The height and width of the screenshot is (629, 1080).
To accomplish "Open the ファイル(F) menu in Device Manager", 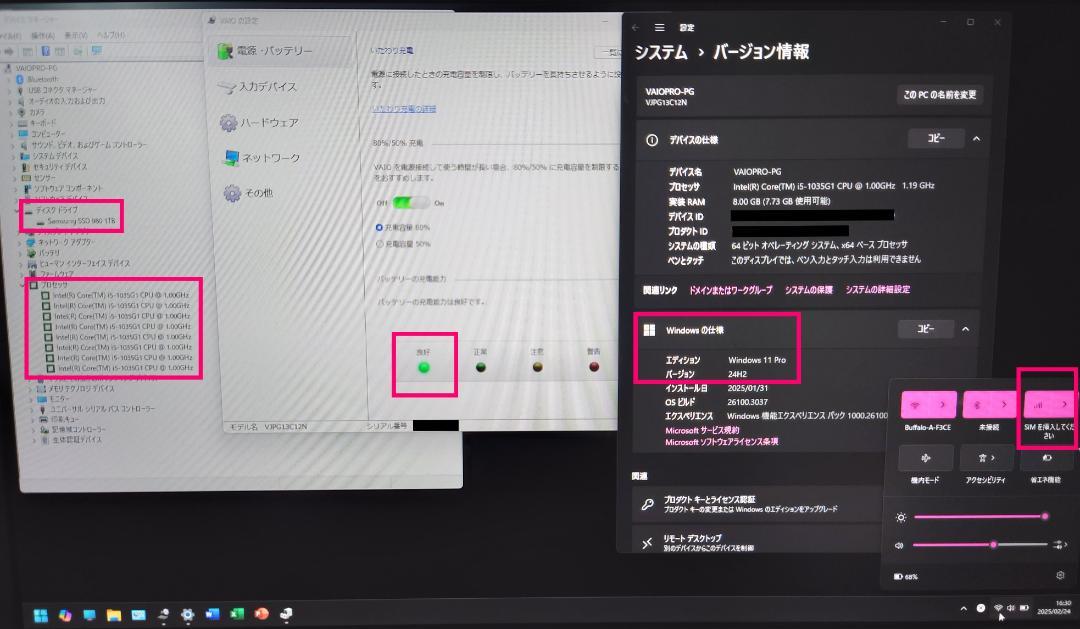I will point(10,35).
